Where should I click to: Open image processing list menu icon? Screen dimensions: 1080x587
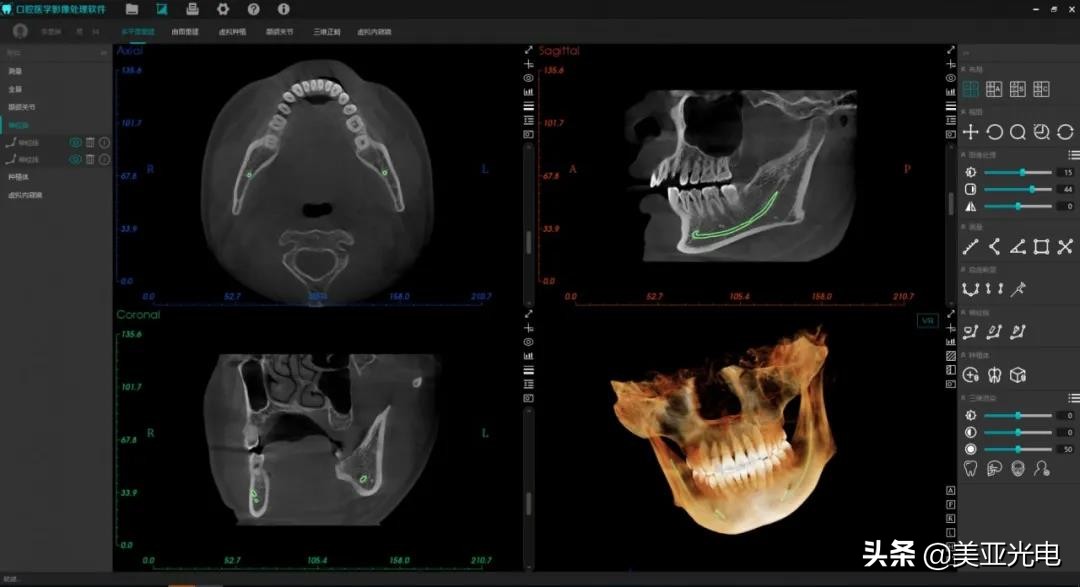(1073, 155)
